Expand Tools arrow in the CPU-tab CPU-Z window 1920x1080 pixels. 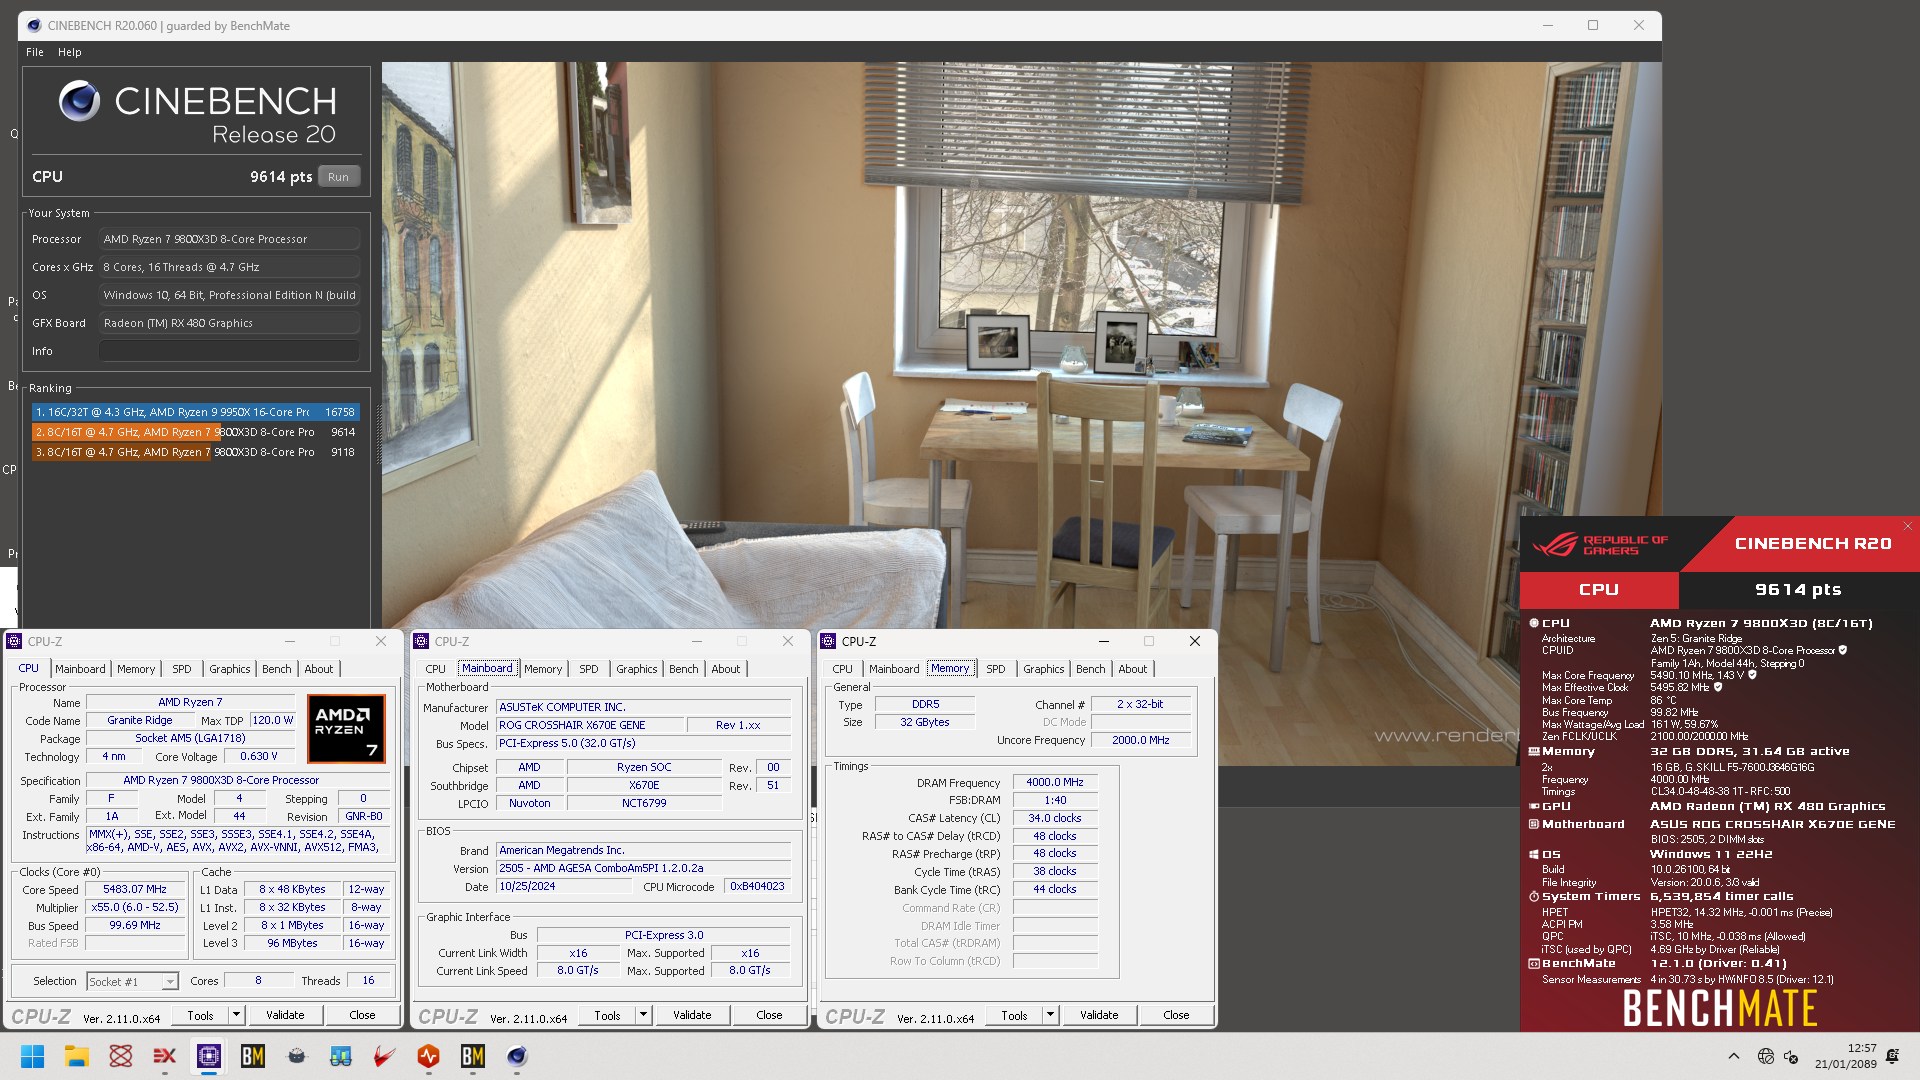pyautogui.click(x=237, y=1015)
